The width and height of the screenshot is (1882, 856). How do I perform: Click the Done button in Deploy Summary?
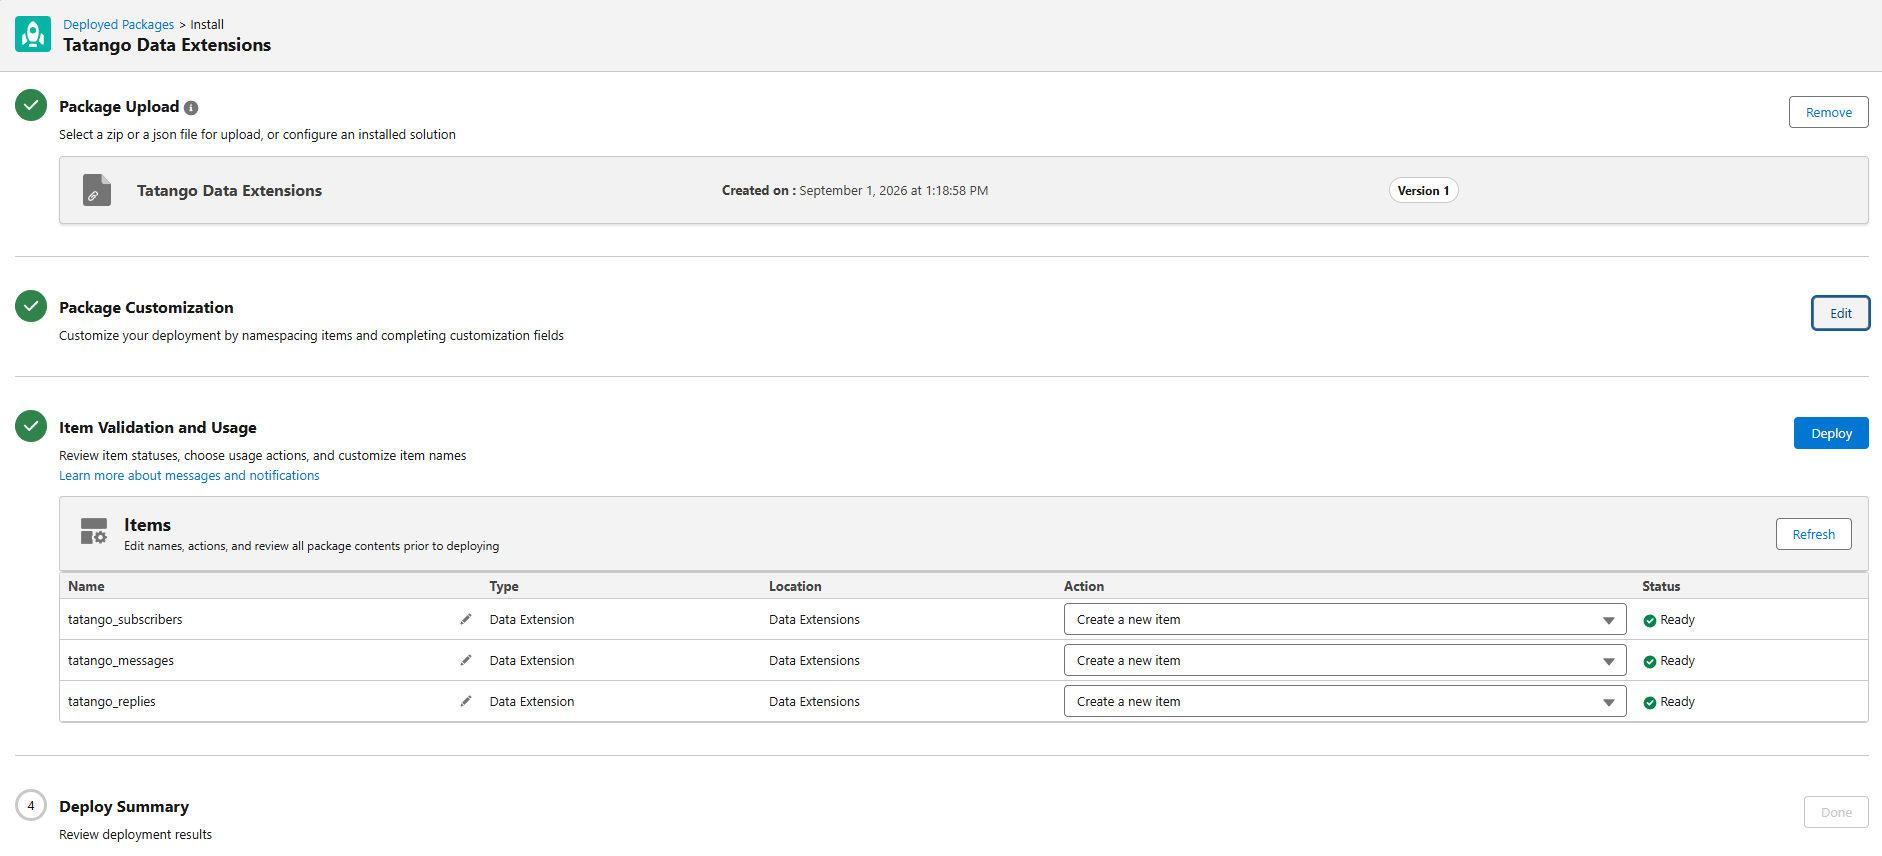[x=1836, y=812]
